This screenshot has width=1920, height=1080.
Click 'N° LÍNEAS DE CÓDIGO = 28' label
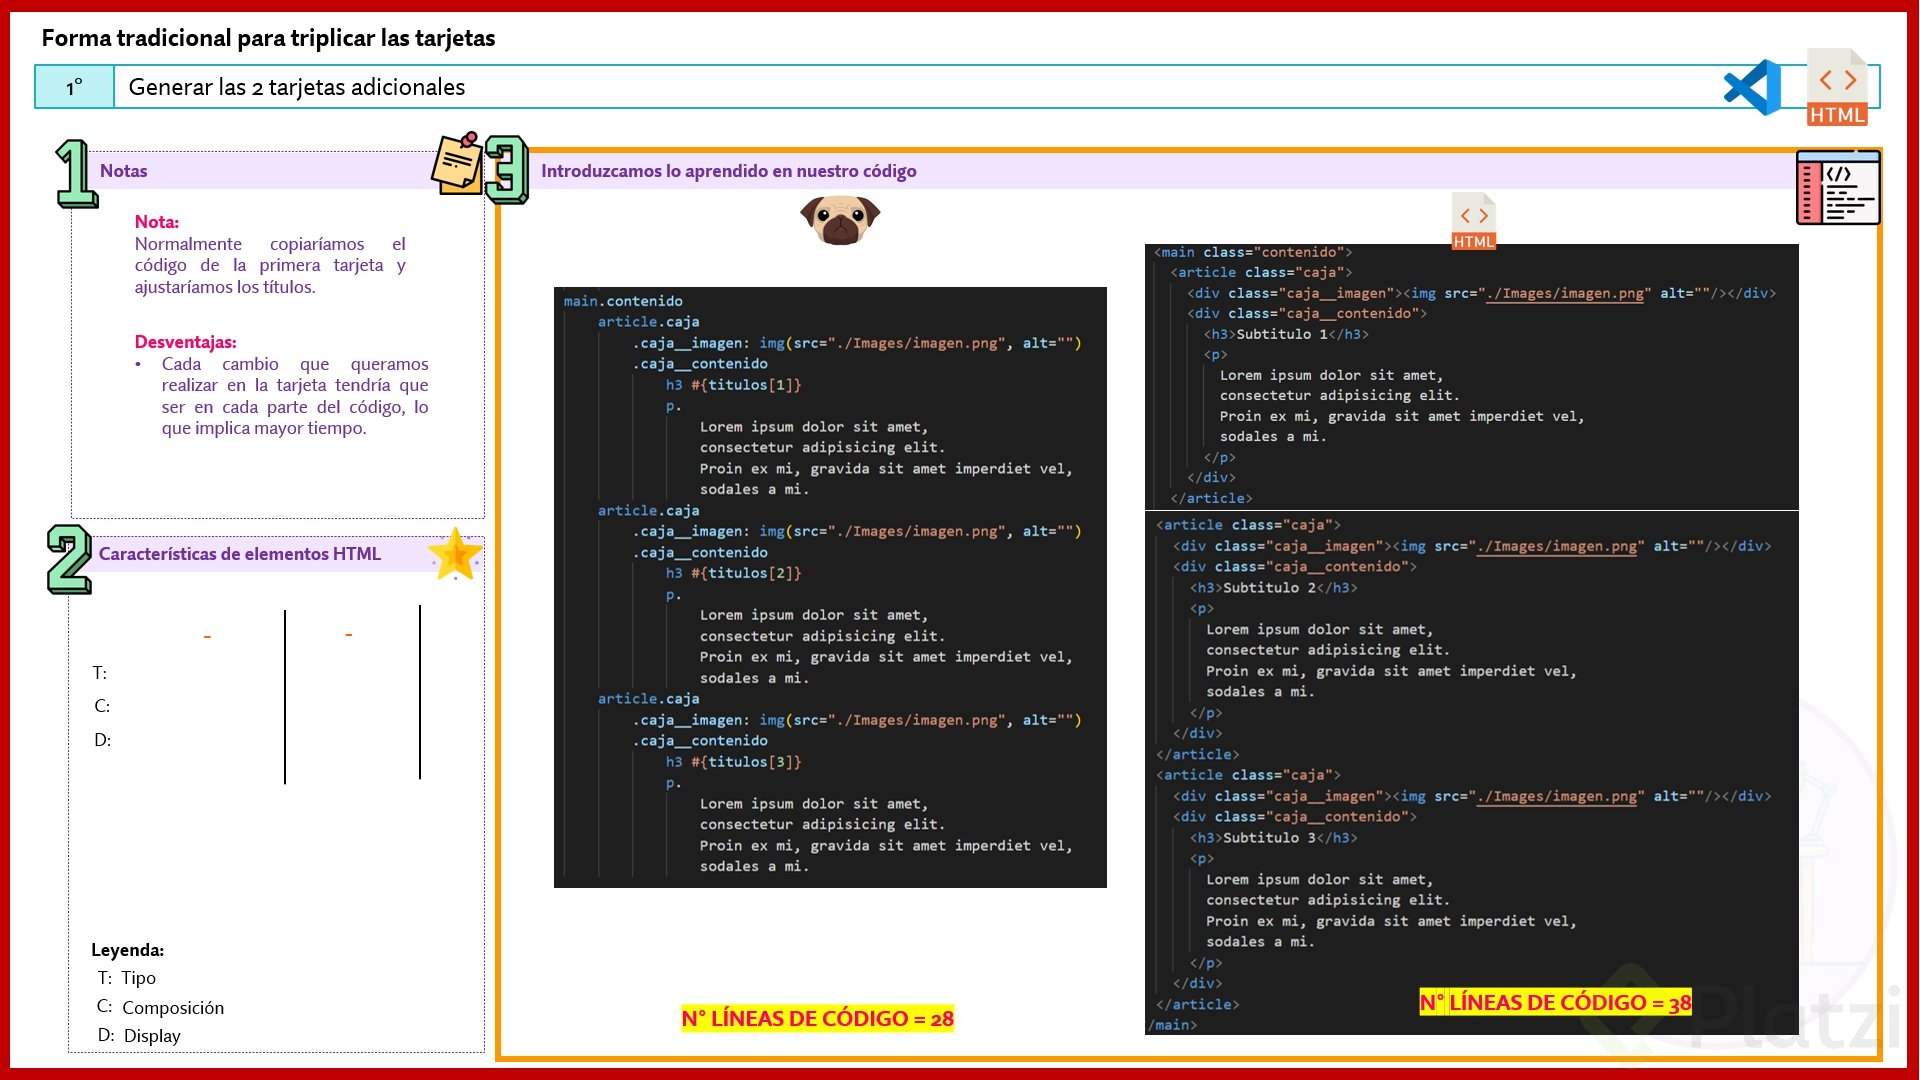[818, 1019]
